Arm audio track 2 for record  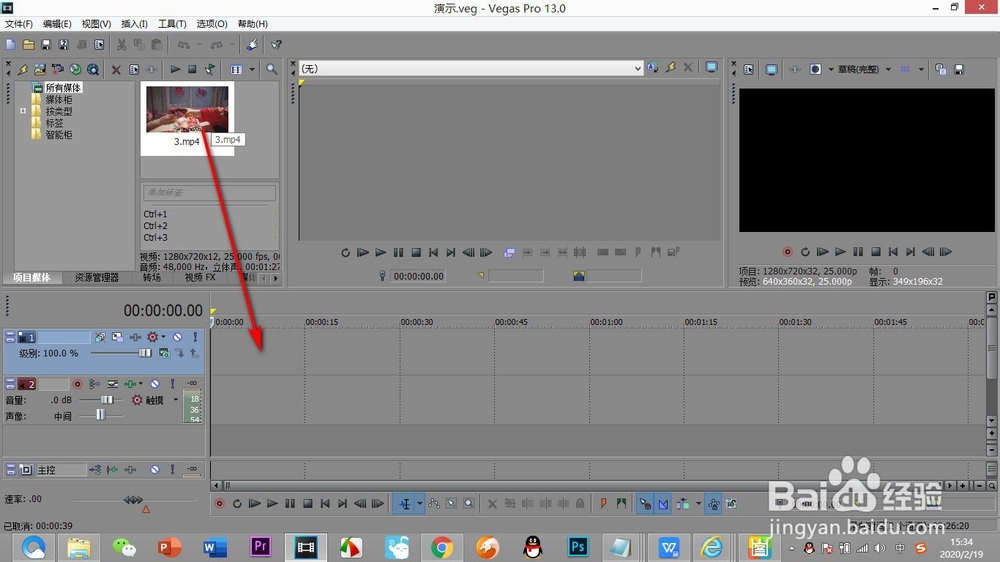[77, 384]
